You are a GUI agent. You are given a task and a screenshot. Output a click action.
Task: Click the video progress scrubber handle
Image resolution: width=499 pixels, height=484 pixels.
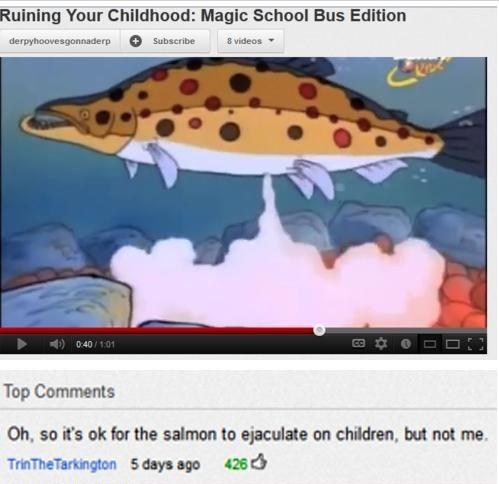[319, 330]
